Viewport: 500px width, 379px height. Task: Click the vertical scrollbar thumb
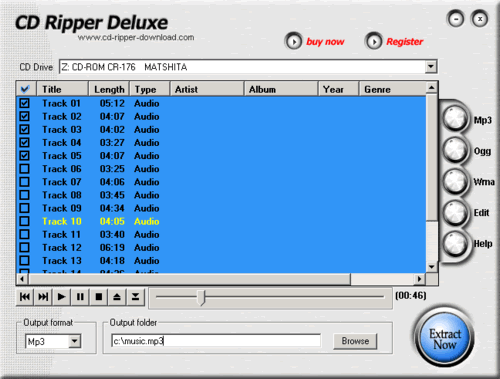pos(432,157)
